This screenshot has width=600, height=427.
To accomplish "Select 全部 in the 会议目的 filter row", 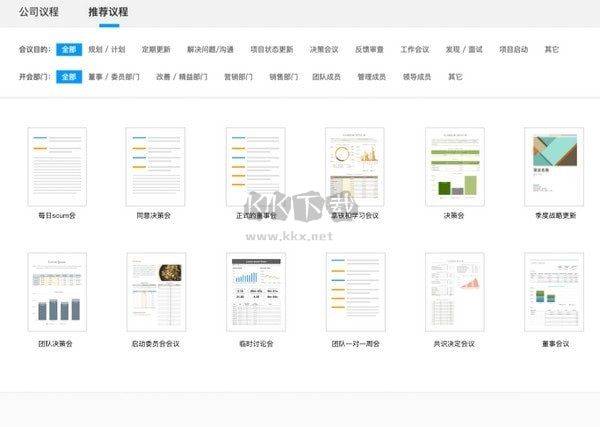I will pos(69,49).
